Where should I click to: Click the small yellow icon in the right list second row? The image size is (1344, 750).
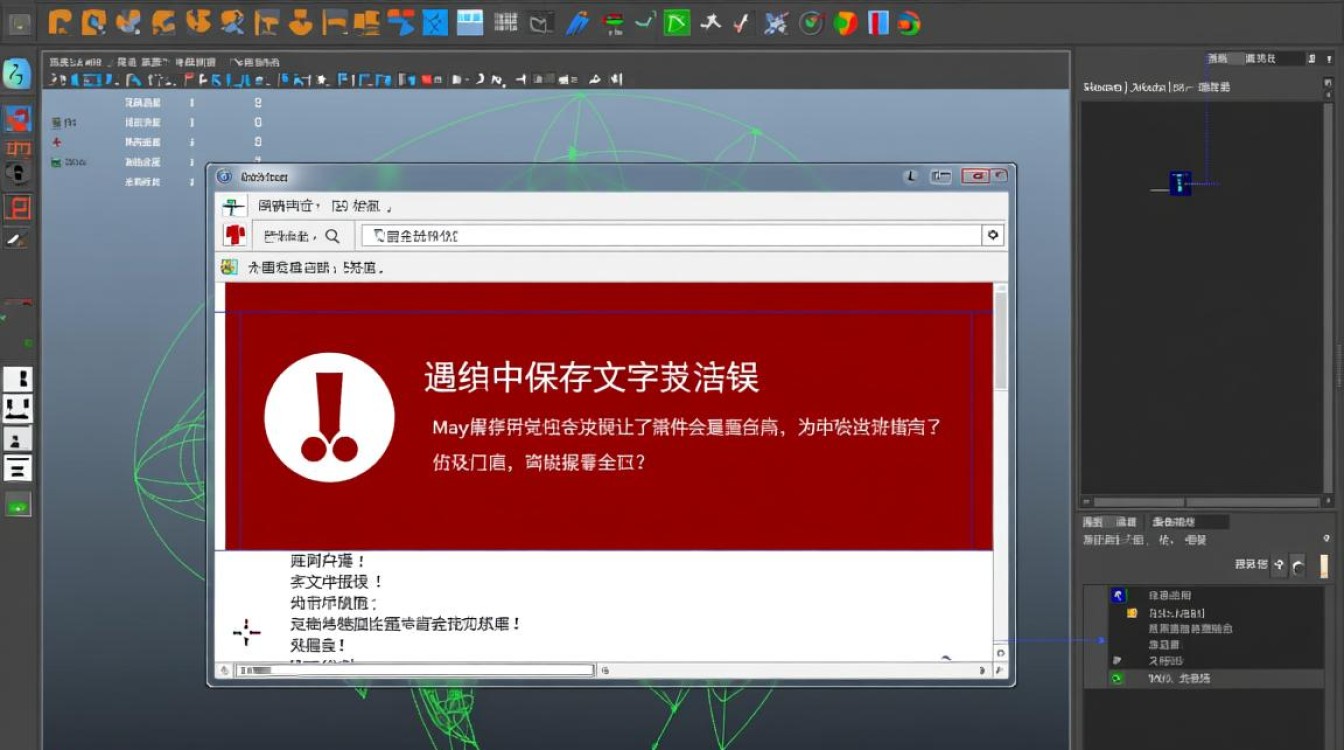click(1132, 612)
